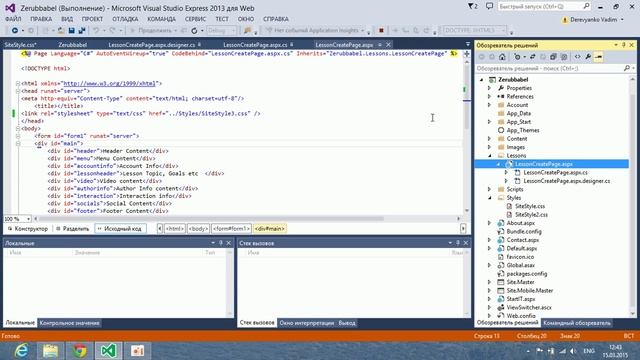The height and width of the screenshot is (360, 640).
Task: Click the <body> breadcrumb tag
Action: pos(198,229)
